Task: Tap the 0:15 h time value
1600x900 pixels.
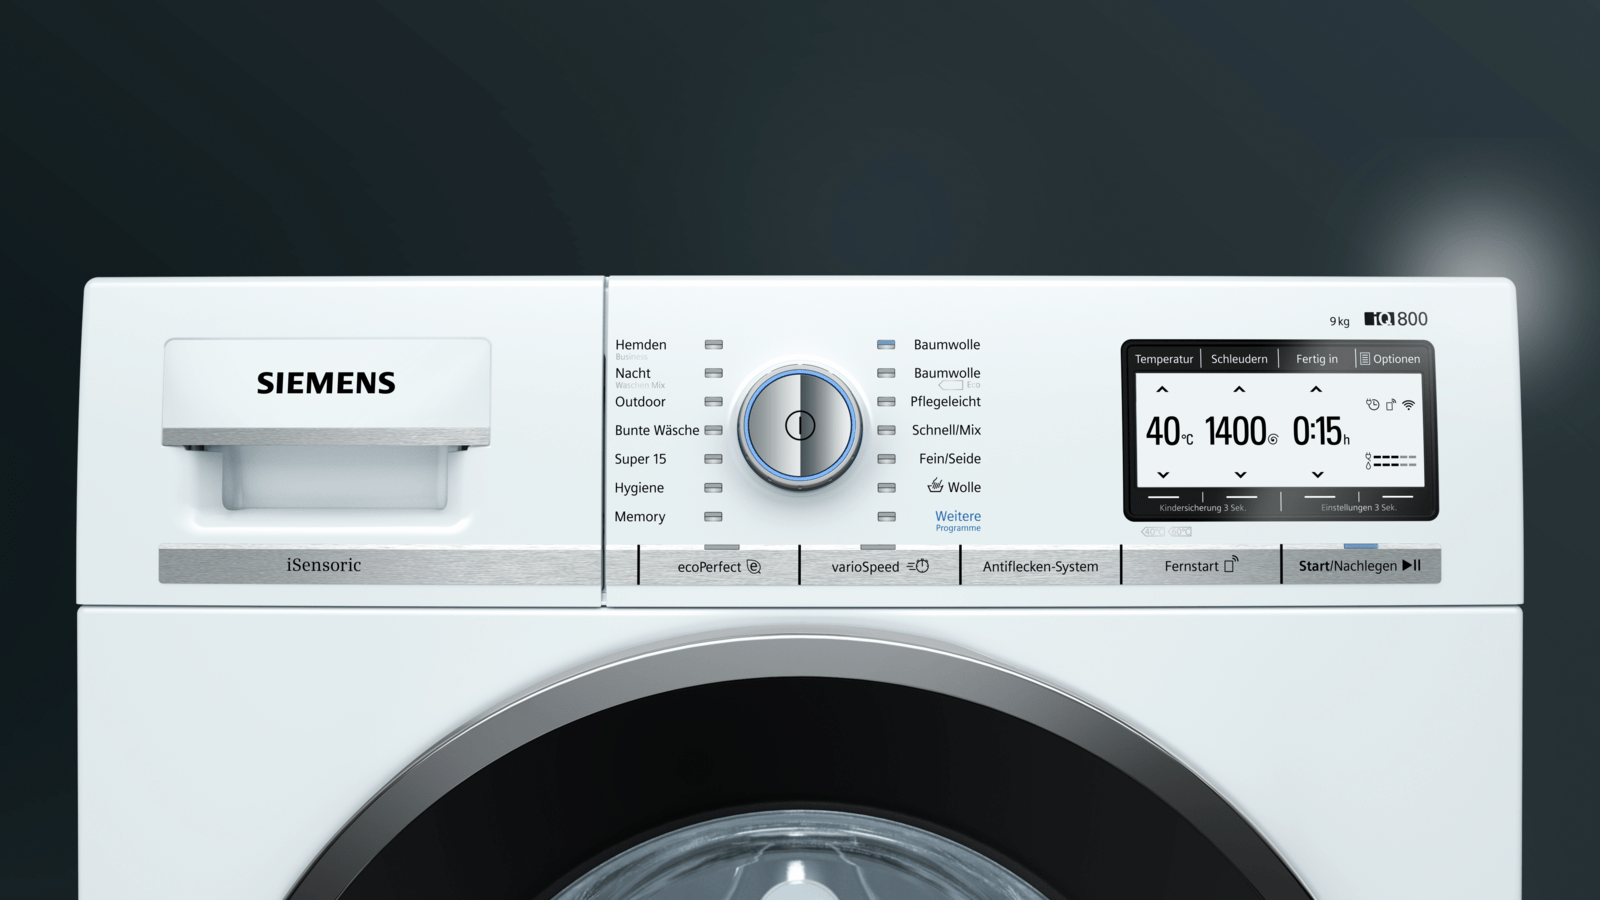Action: tap(1321, 432)
